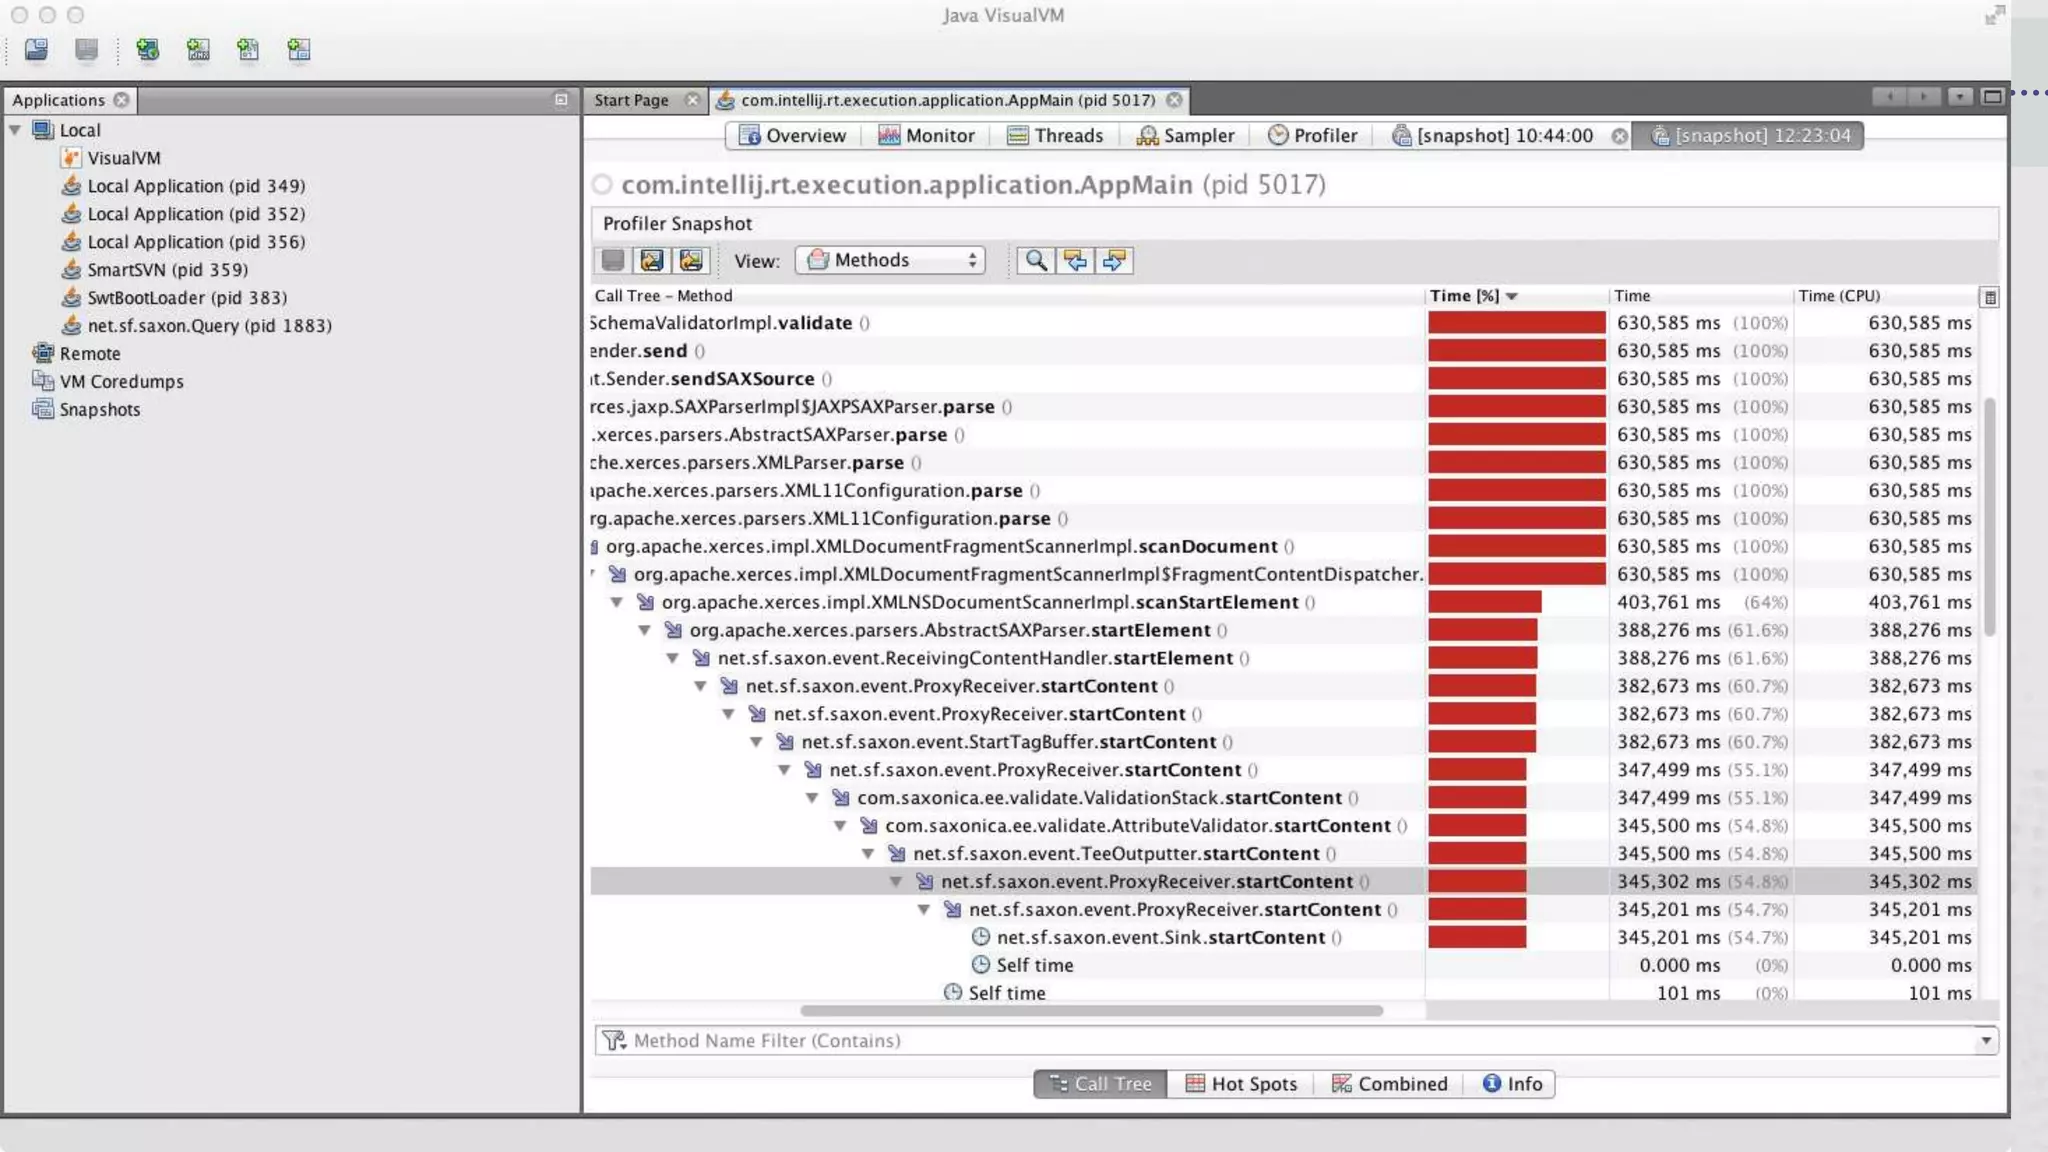
Task: Click the snapshot Find magnifier icon
Action: [x=1036, y=261]
